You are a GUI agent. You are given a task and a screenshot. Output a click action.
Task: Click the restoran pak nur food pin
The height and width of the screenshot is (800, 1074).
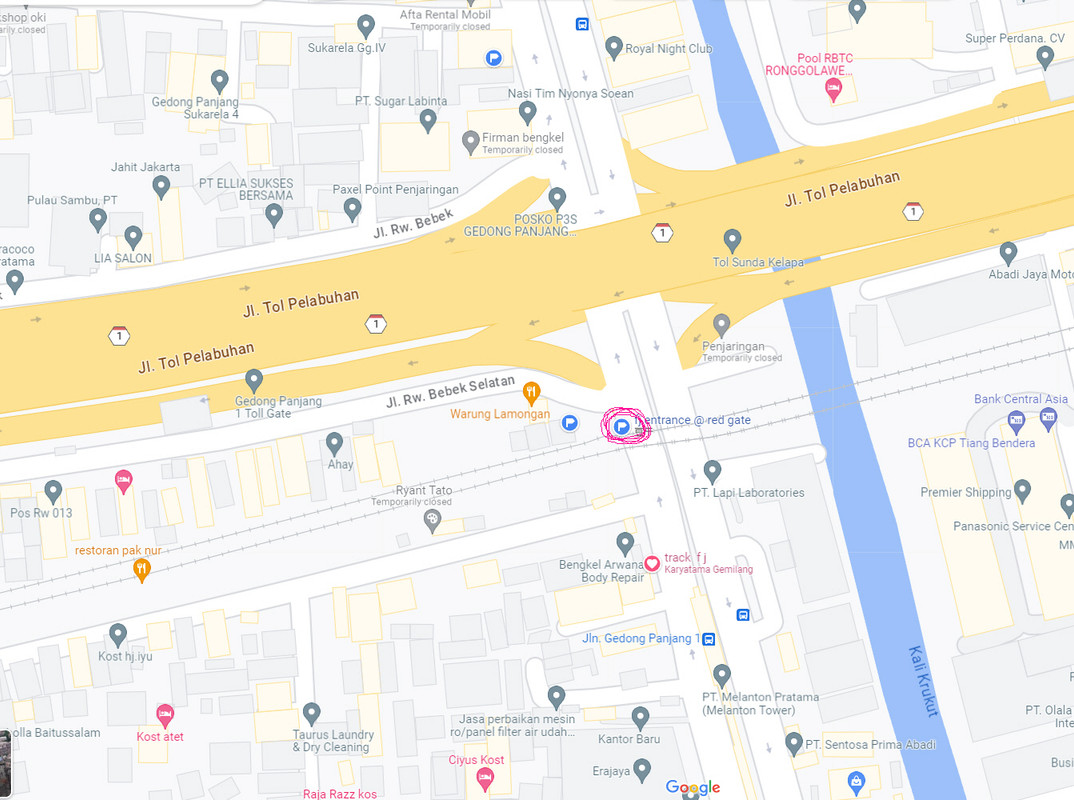pos(141,570)
